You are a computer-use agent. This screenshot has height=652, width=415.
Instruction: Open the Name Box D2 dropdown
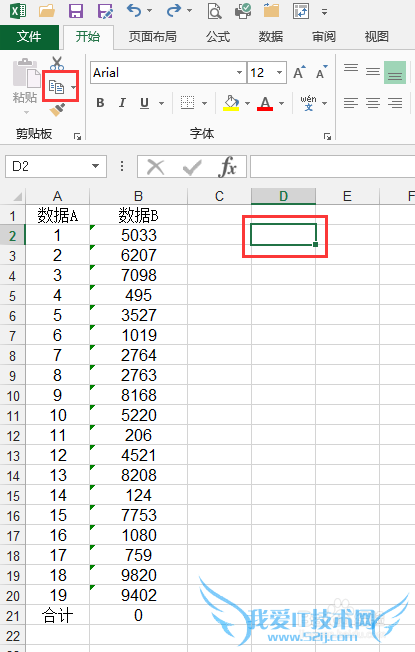click(x=96, y=166)
